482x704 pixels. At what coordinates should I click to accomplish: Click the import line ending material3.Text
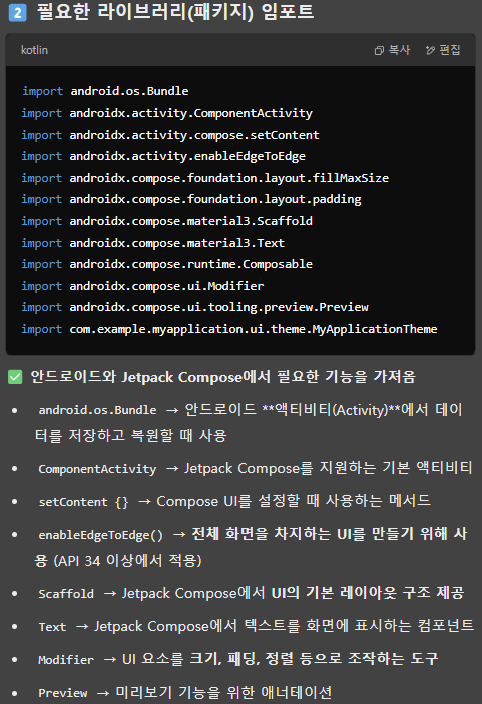tap(153, 243)
